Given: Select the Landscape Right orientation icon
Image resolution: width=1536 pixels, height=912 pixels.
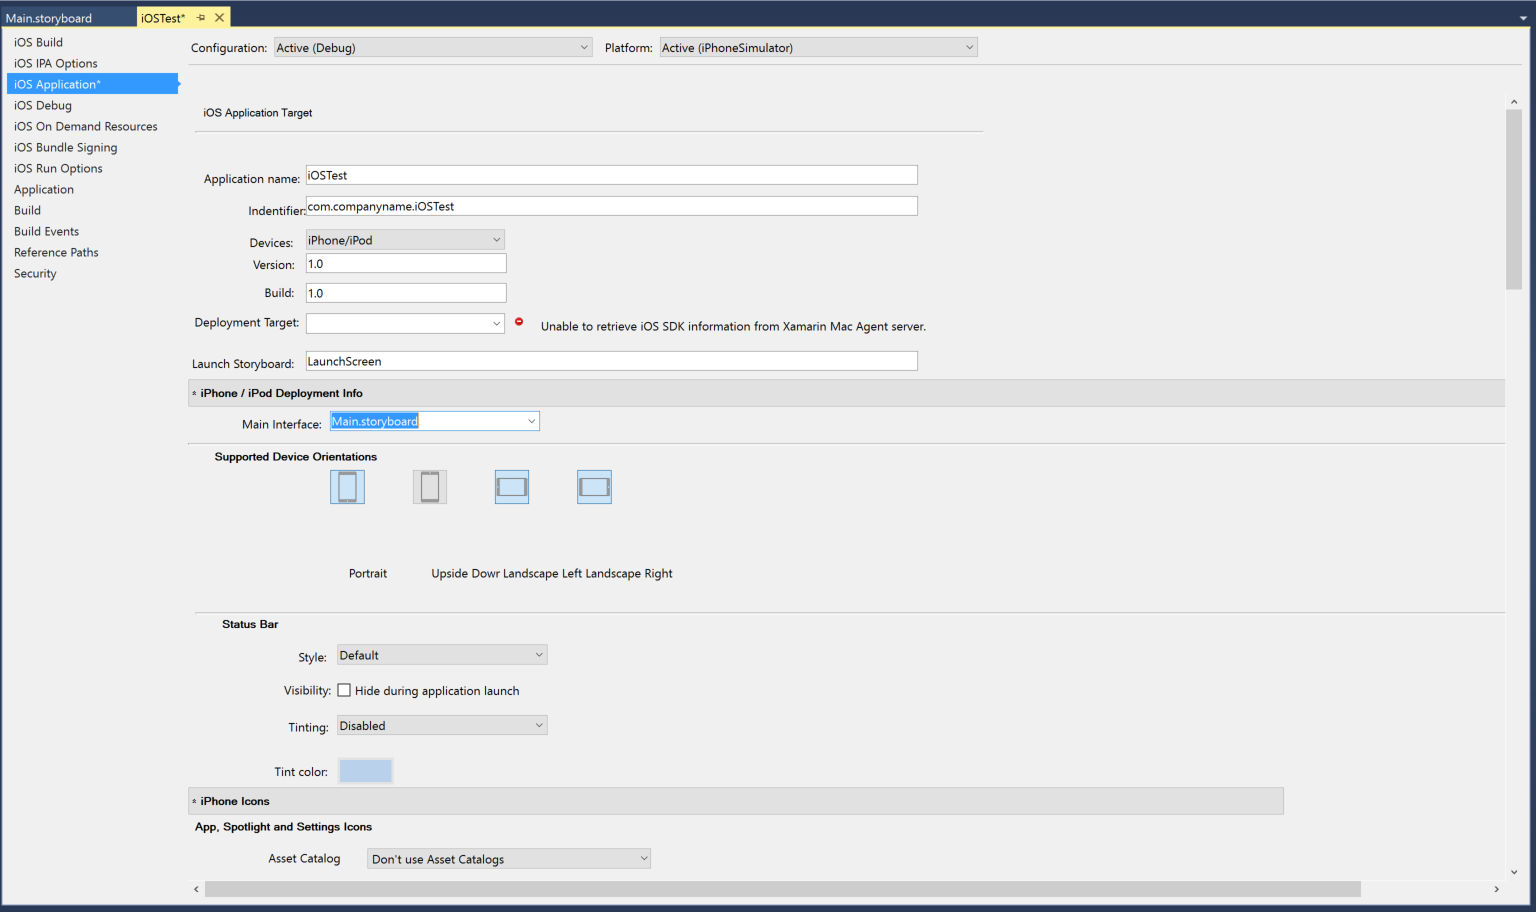Looking at the screenshot, I should [594, 487].
